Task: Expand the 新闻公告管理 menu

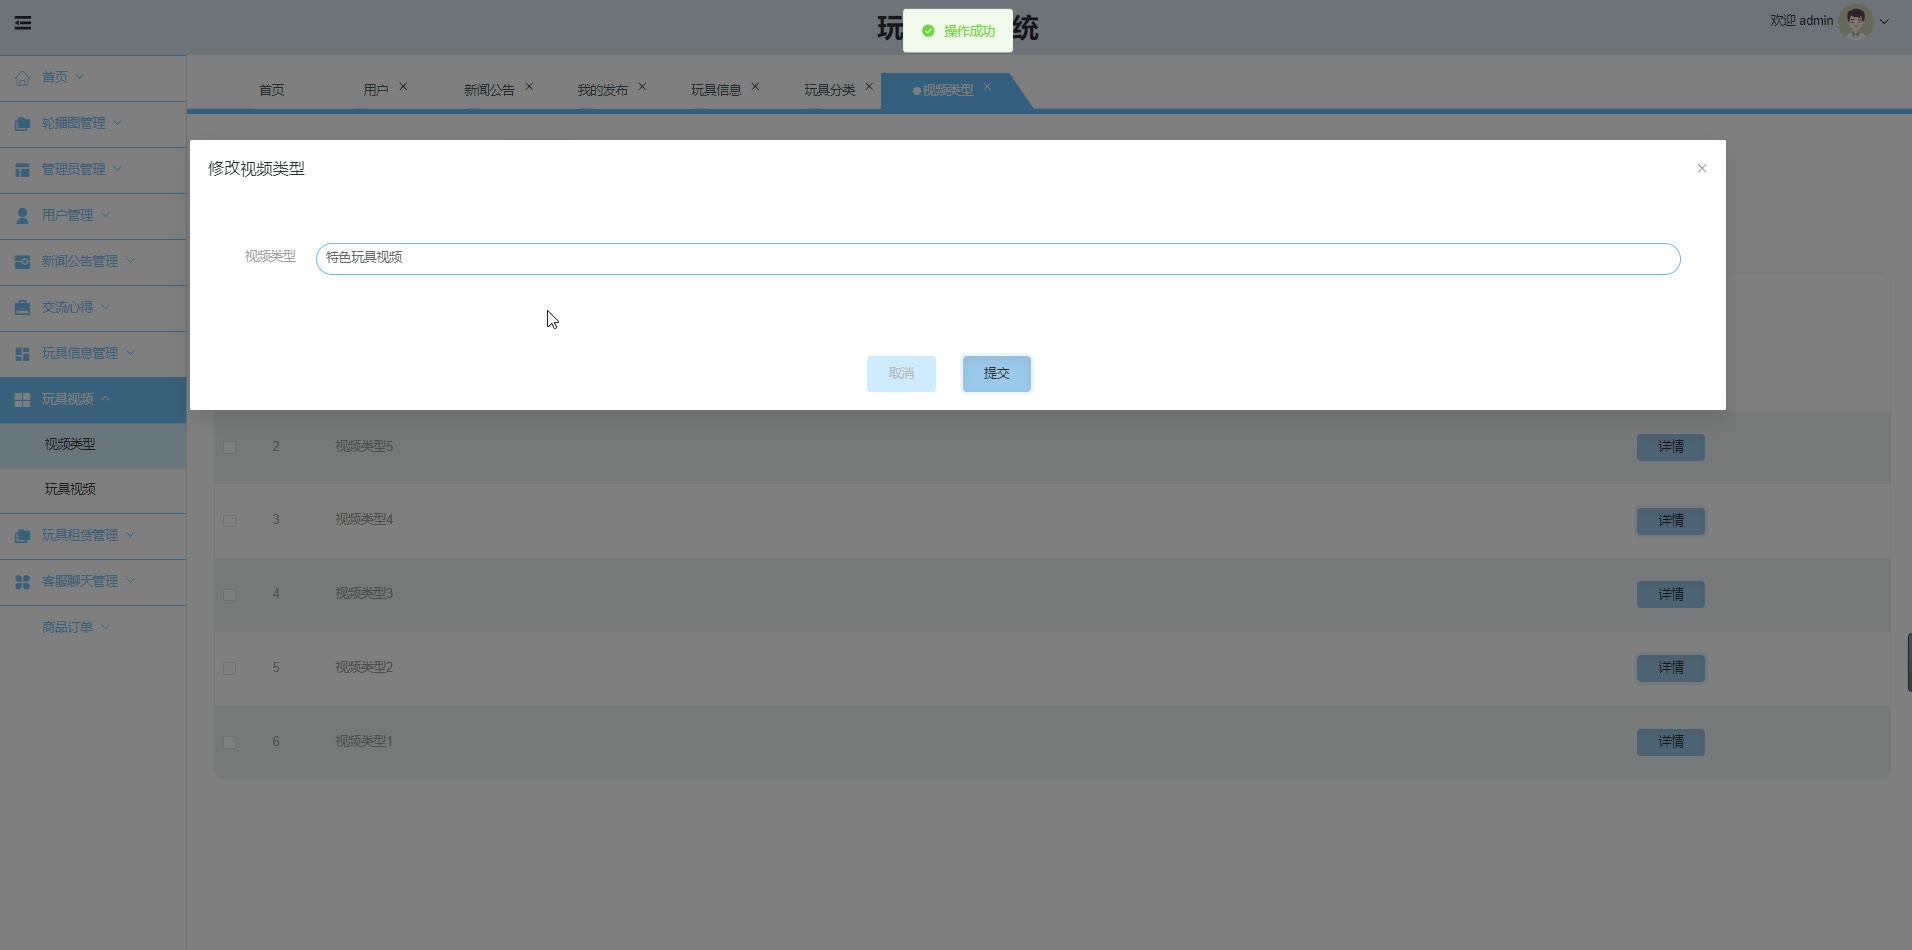Action: click(130, 261)
